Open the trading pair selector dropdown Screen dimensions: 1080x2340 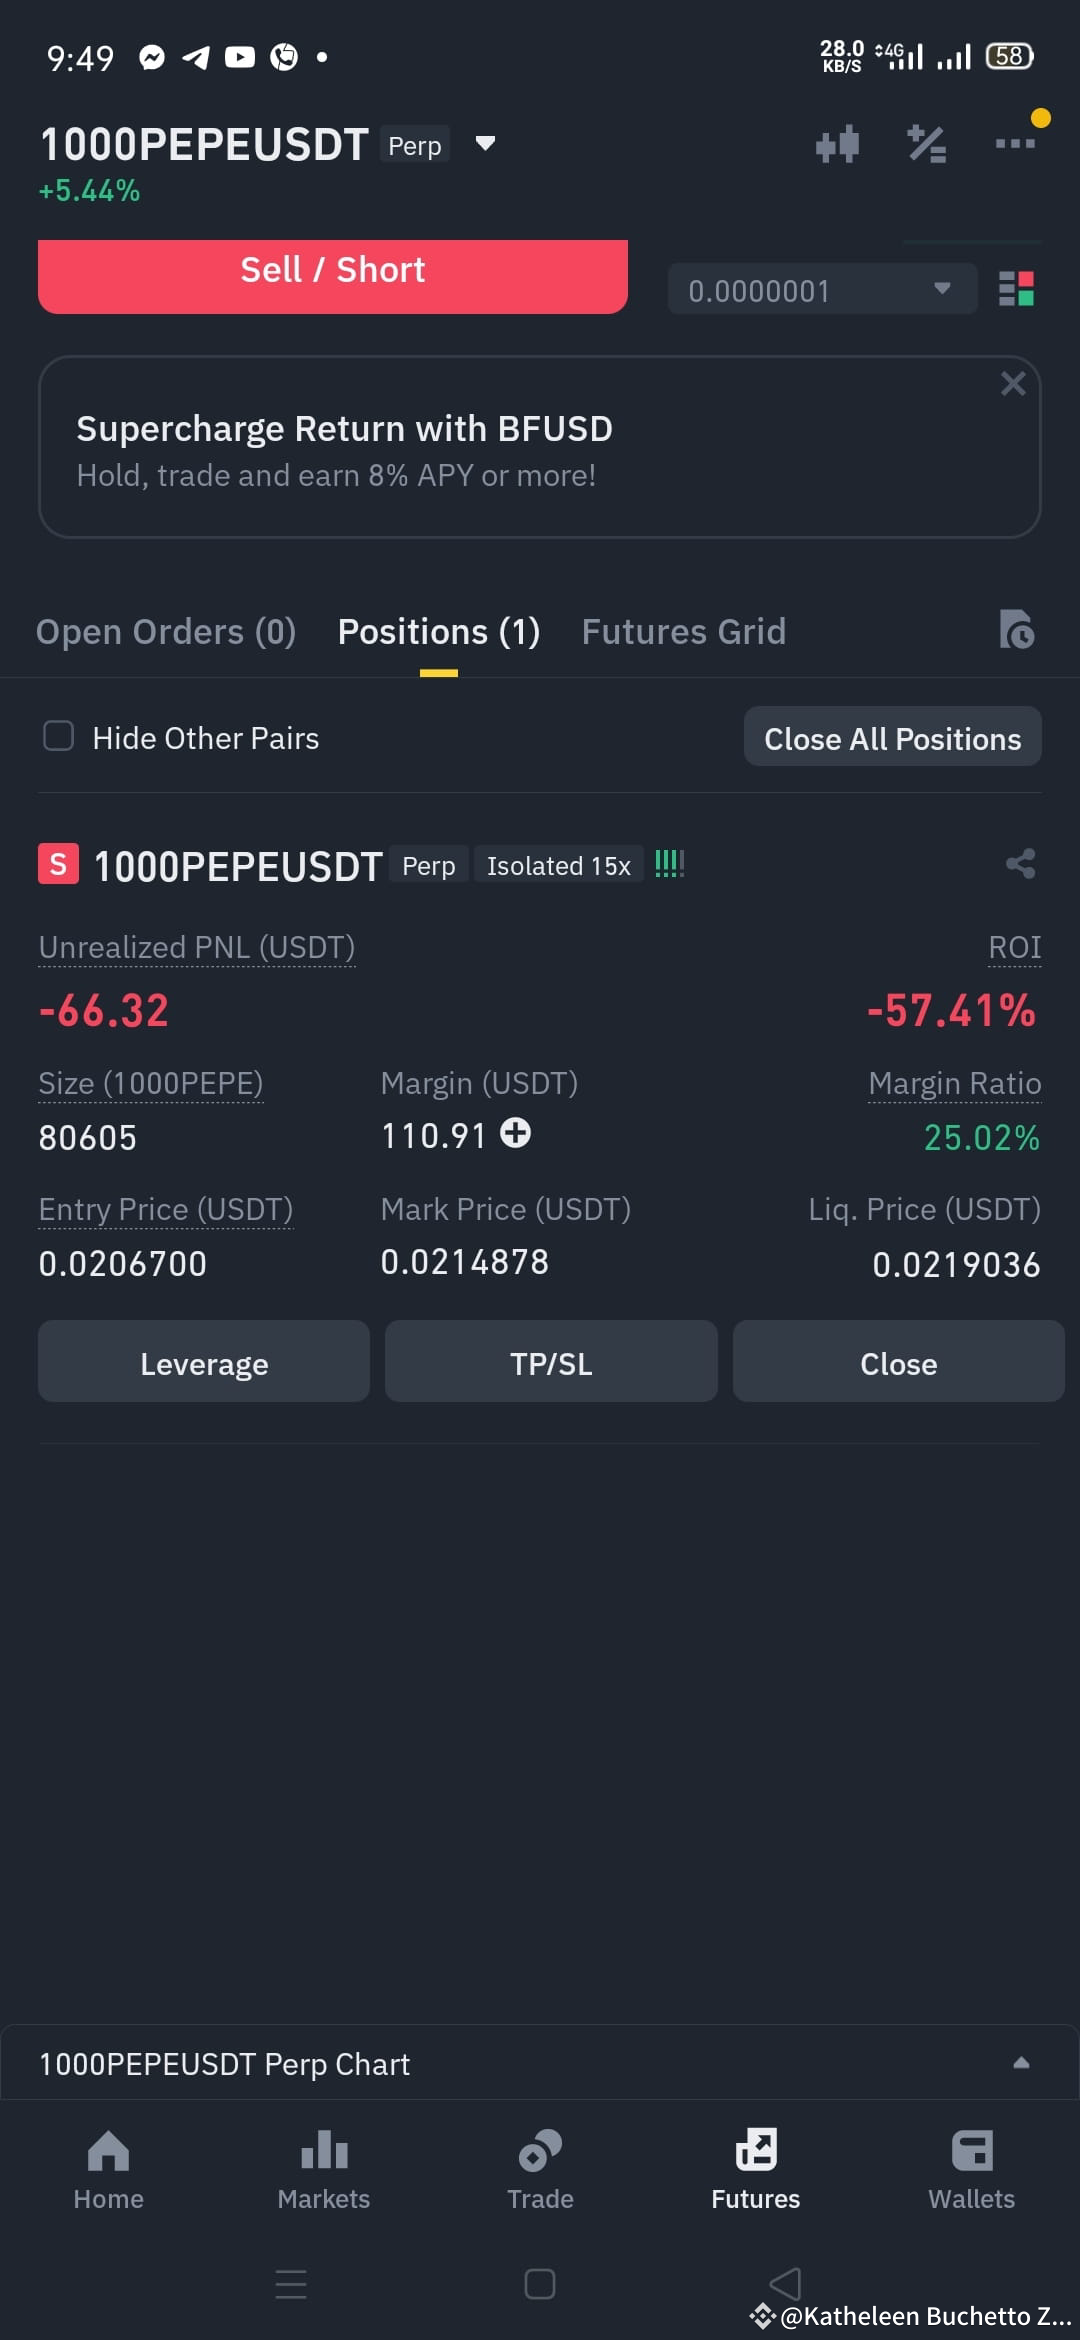483,143
